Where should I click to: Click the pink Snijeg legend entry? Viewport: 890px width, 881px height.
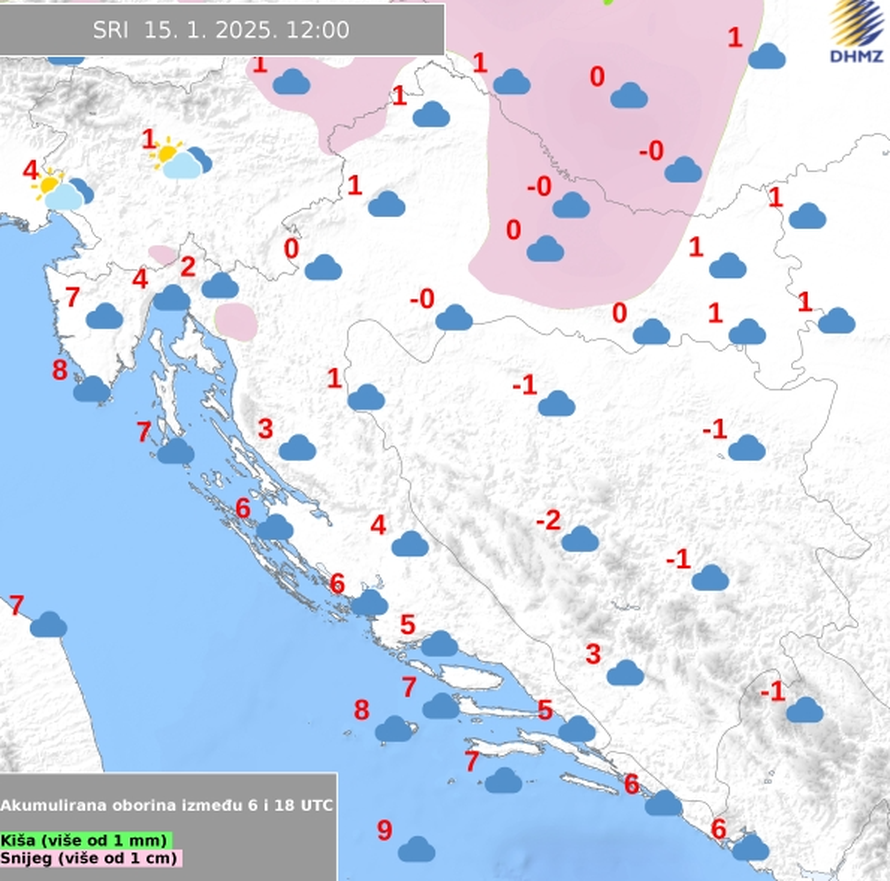pos(92,857)
